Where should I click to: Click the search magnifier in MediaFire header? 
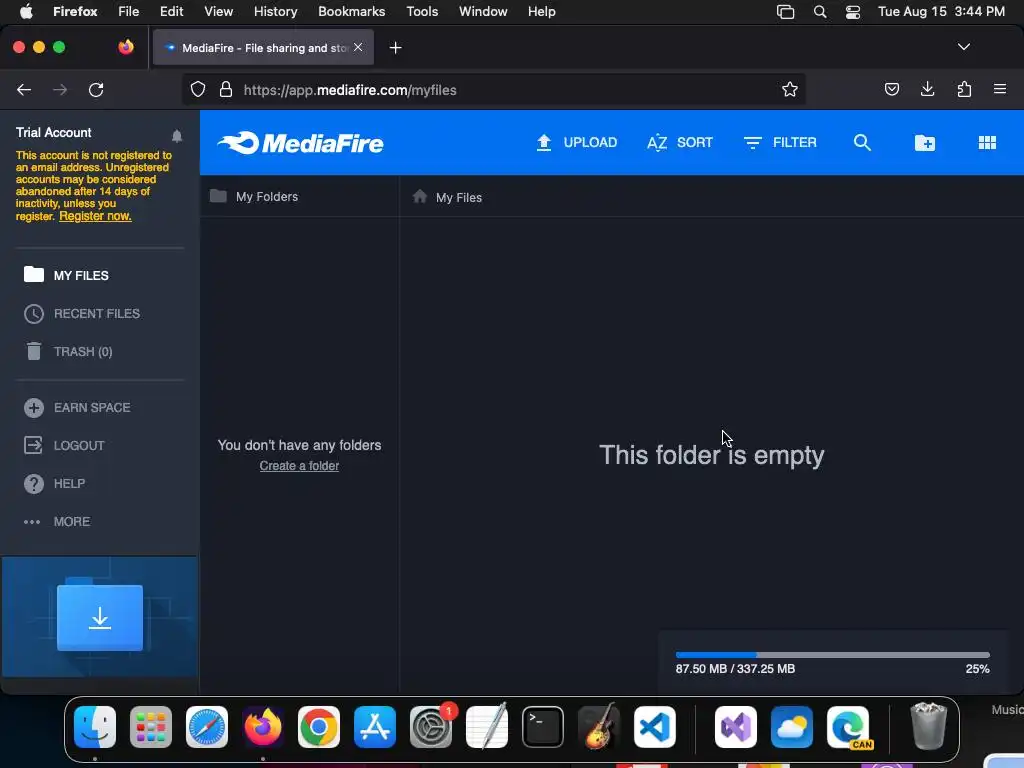pos(862,142)
